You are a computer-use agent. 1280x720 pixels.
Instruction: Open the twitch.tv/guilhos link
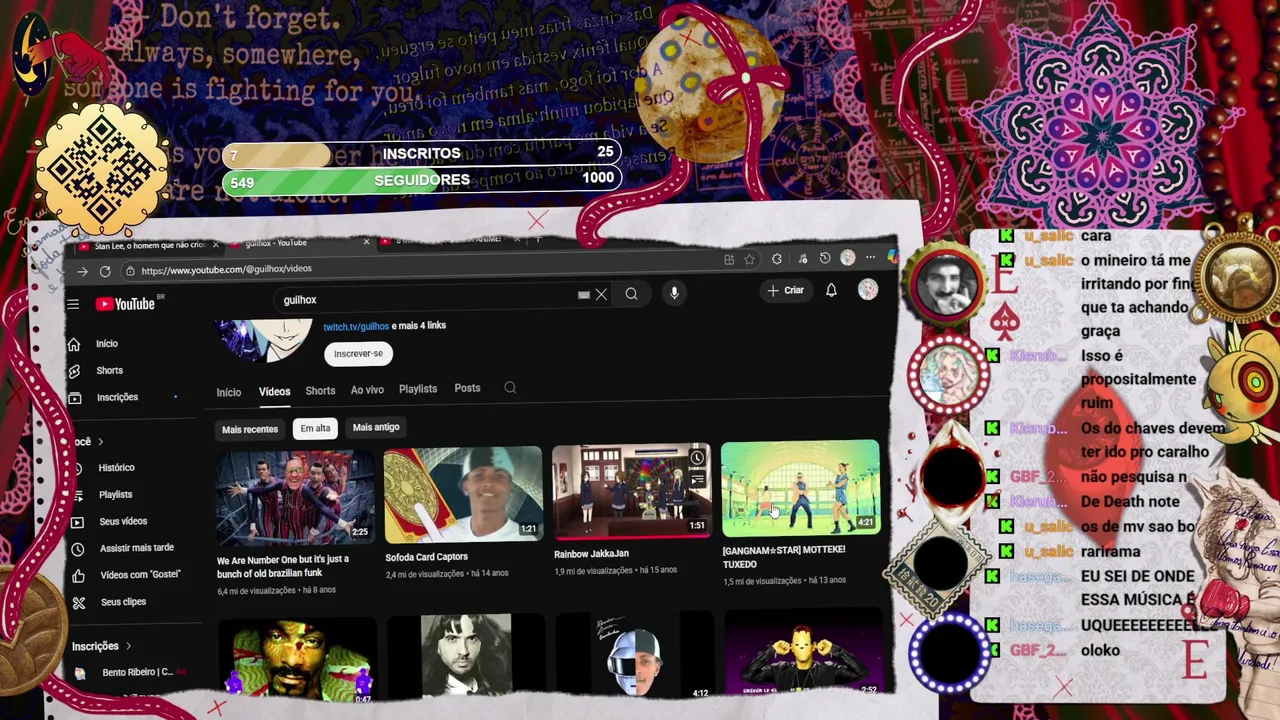click(356, 326)
